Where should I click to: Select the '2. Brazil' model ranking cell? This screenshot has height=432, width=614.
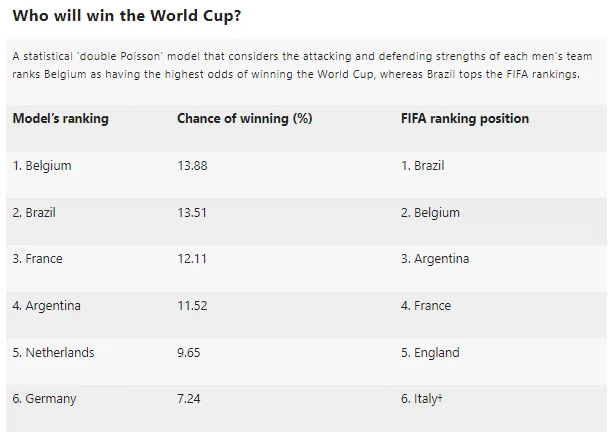(x=34, y=213)
